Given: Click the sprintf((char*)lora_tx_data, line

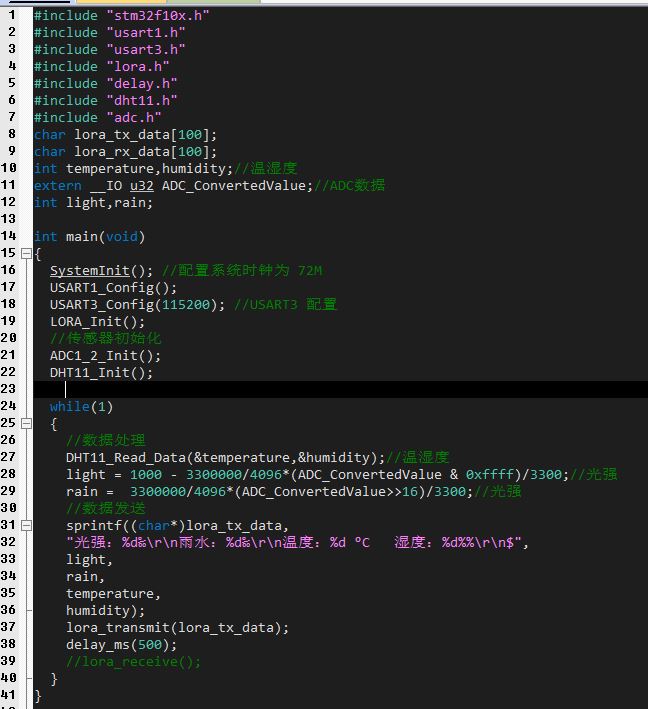Looking at the screenshot, I should point(177,526).
